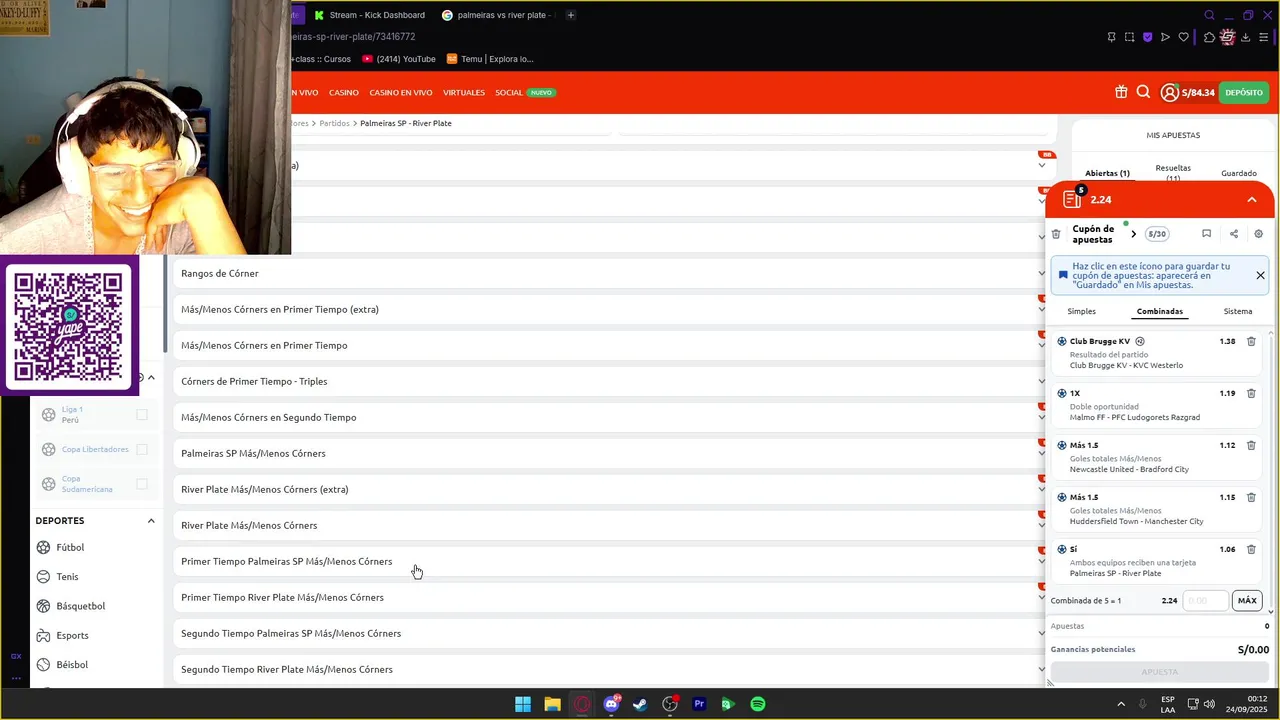1280x720 pixels.
Task: Expand Primer Tiempo River Plate Más/Menos Córners
Action: click(609, 597)
